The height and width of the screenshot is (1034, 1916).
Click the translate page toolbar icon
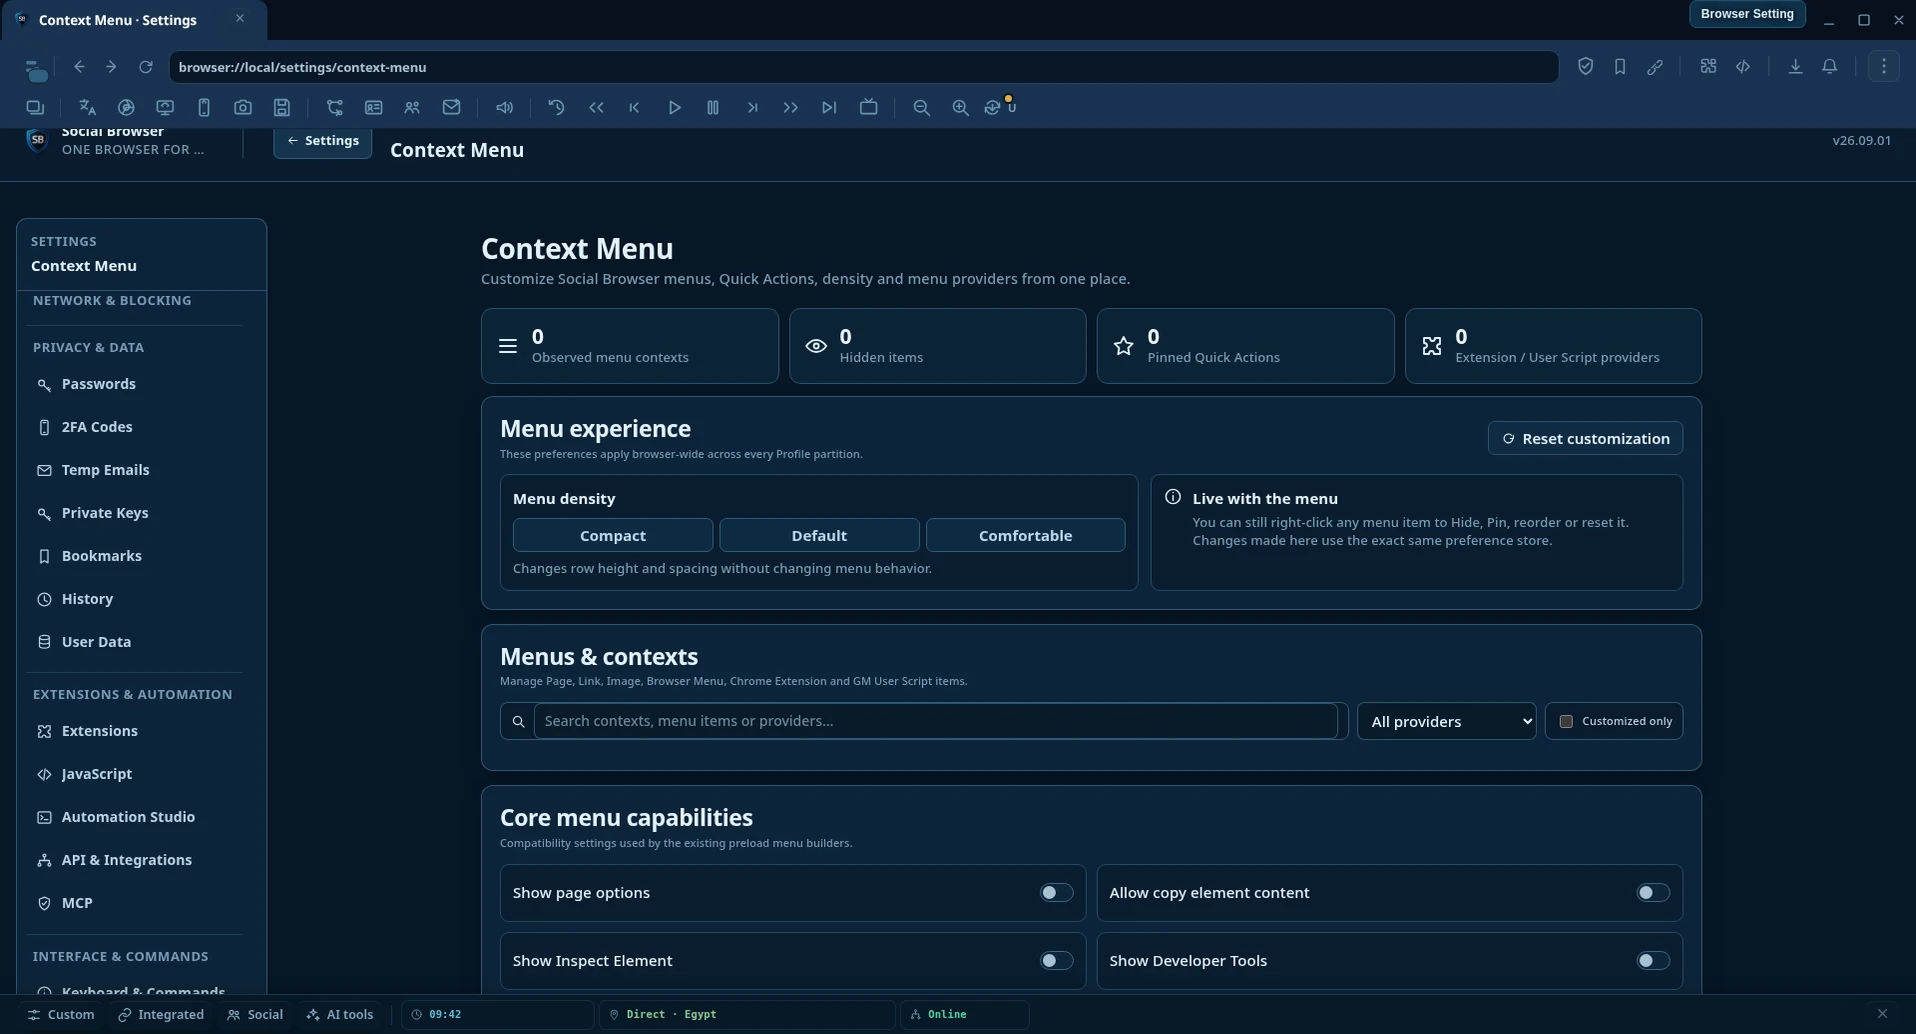click(x=87, y=108)
